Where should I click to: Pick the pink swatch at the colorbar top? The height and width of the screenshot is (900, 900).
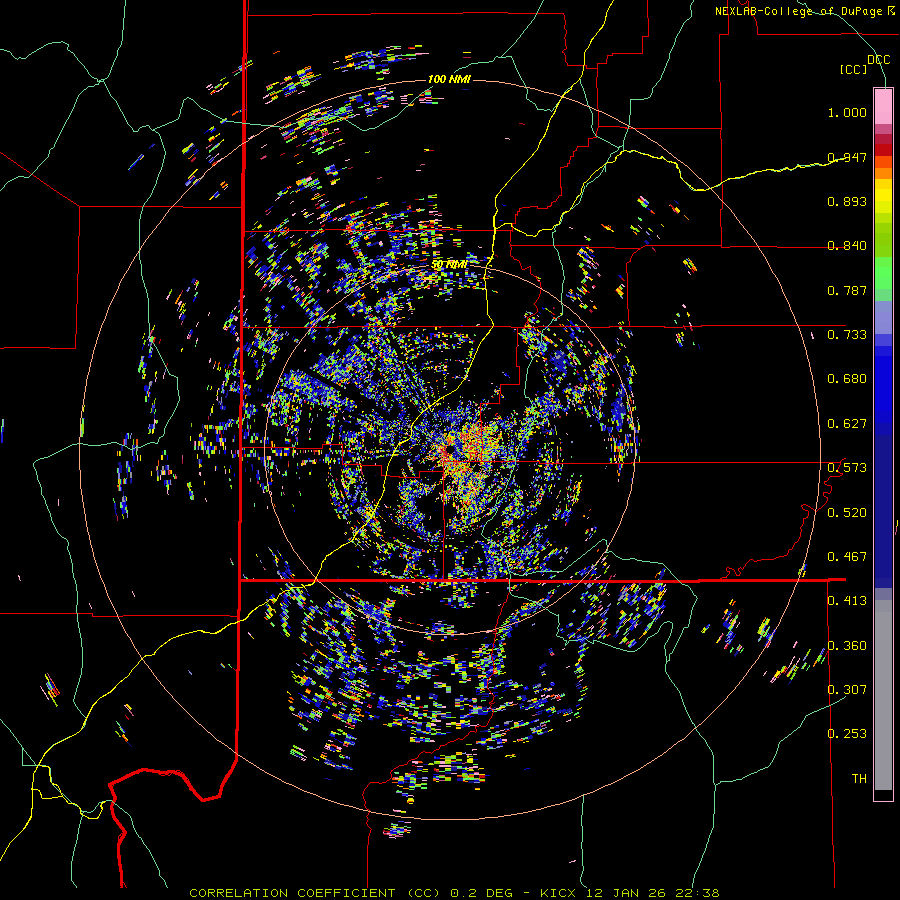pos(883,106)
